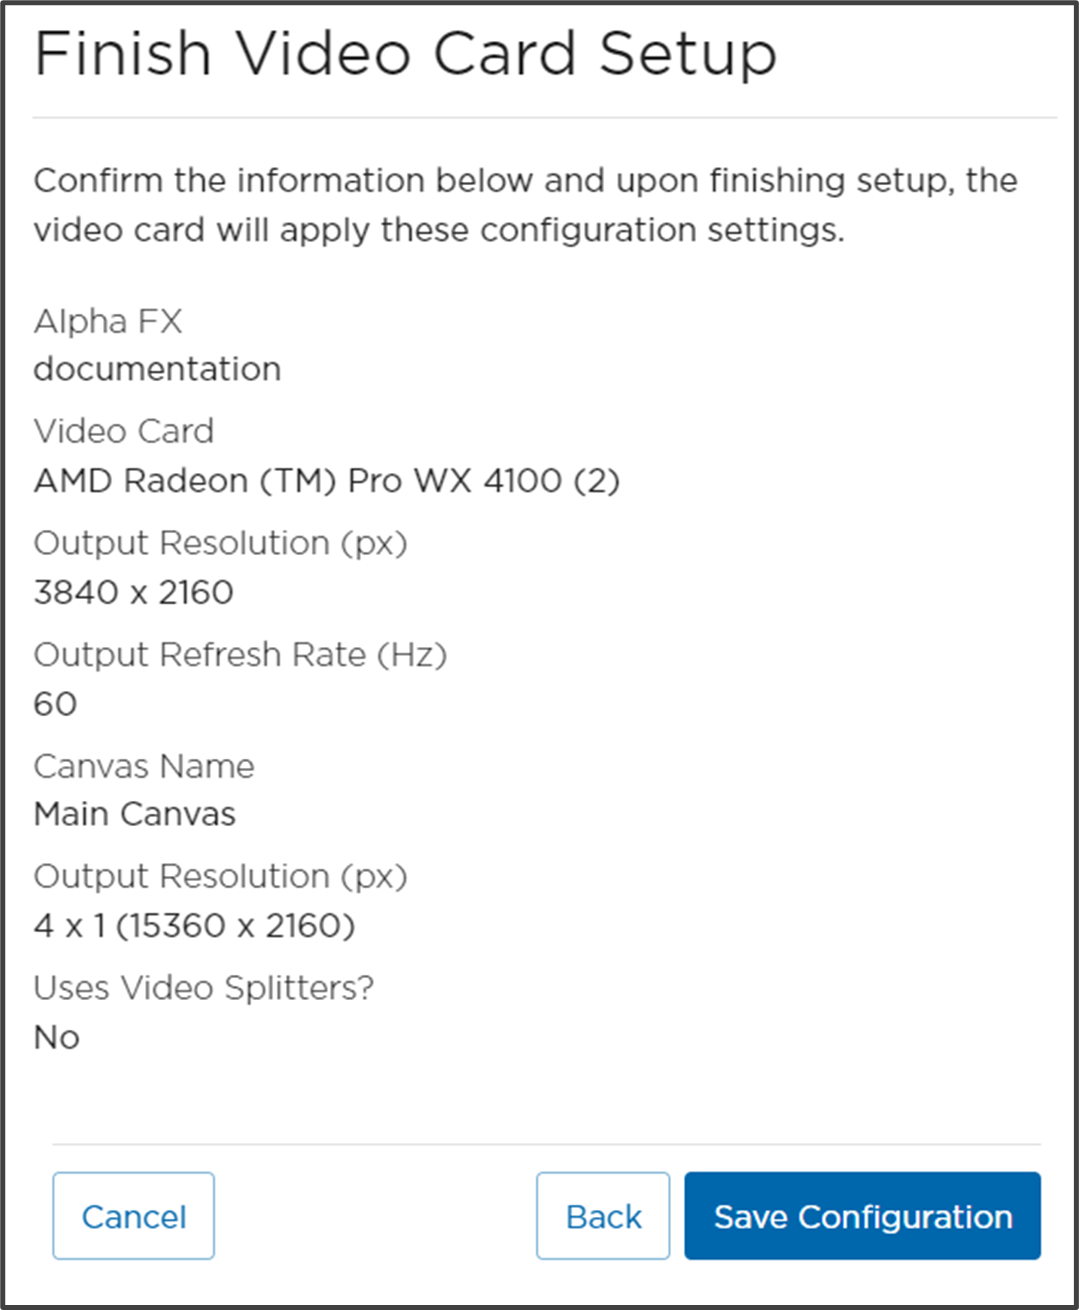Select the Video Card field label
The image size is (1079, 1310).
click(124, 431)
